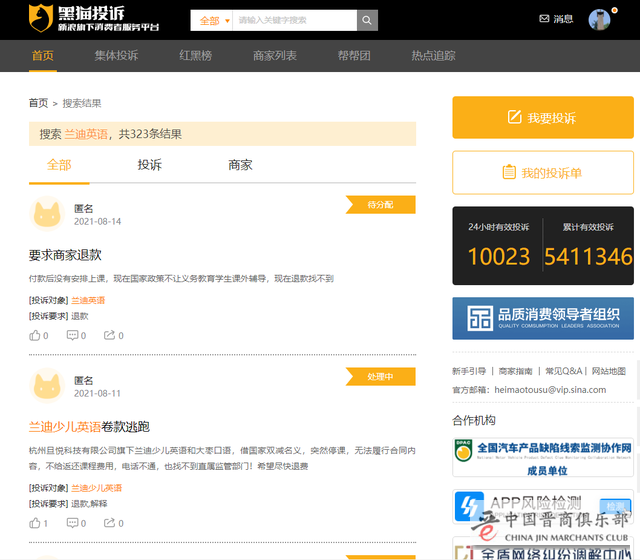
Task: Switch to the 投诉 results tab
Action: 149,165
